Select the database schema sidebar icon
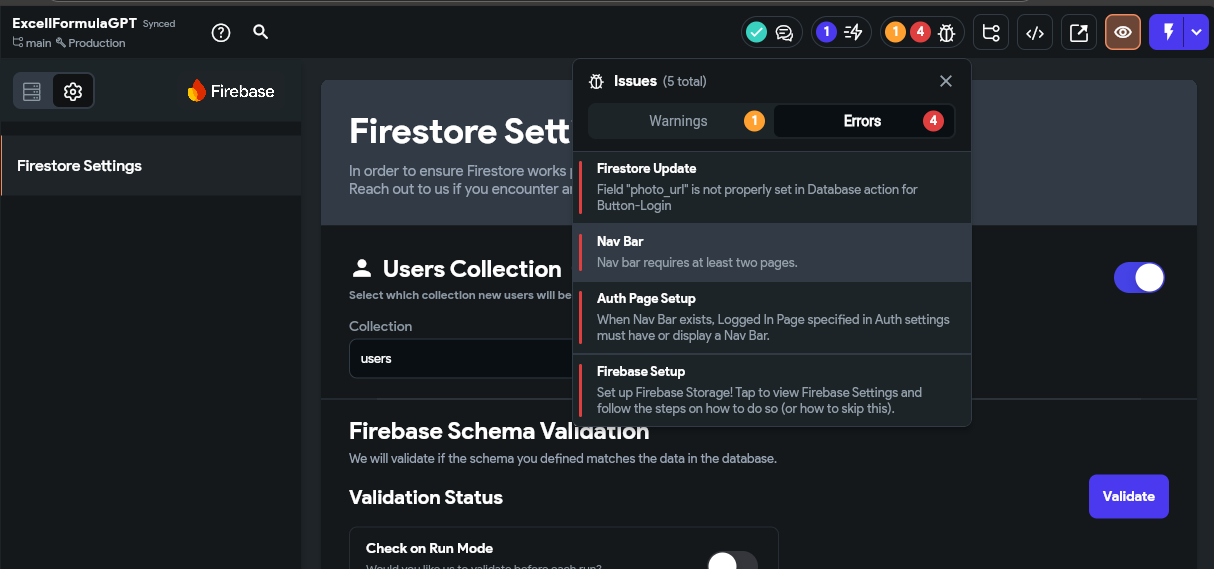The height and width of the screenshot is (569, 1214). point(32,92)
